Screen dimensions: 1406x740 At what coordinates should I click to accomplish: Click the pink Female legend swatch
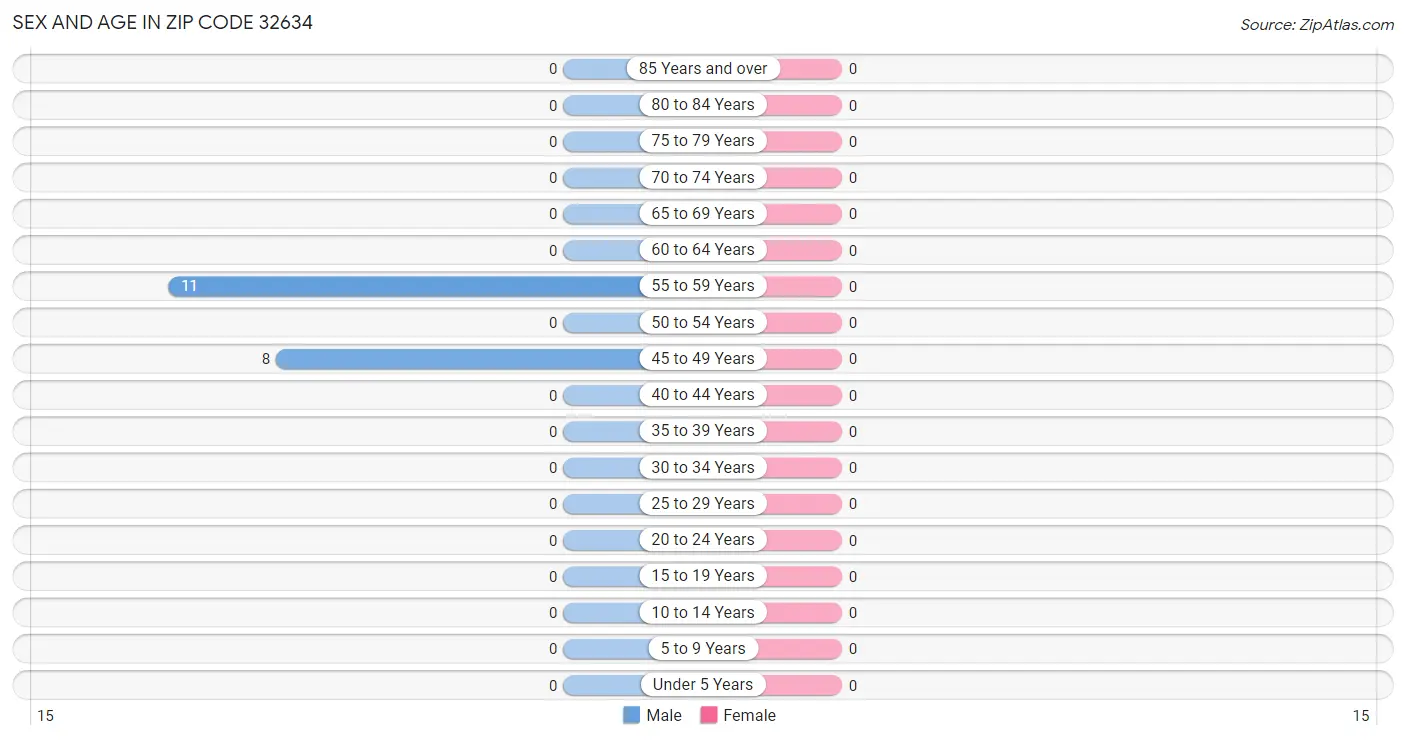pos(709,715)
